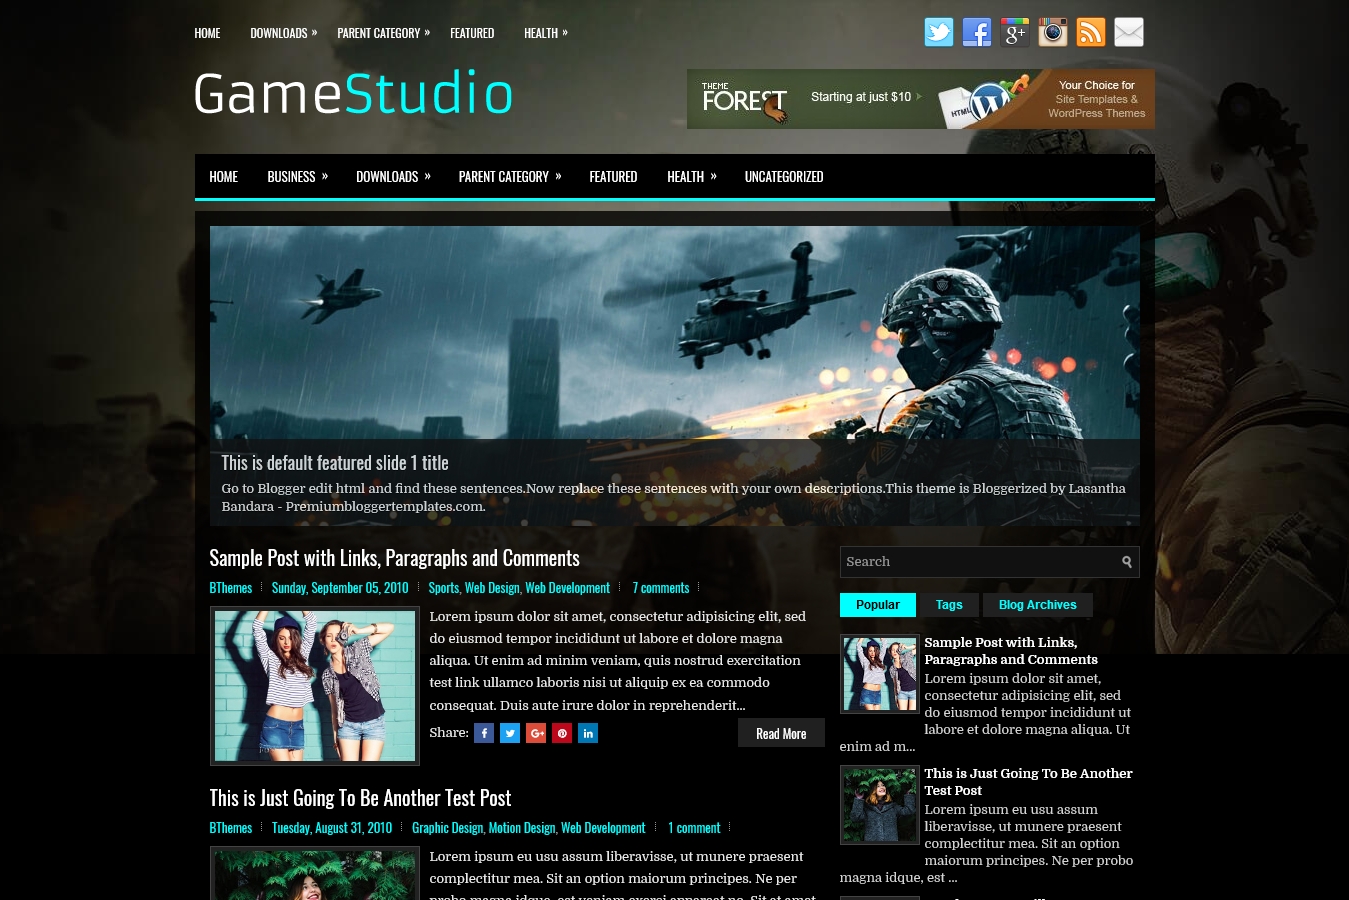Expand Parent Category in main navigation bar
The image size is (1349, 900).
[x=509, y=177]
